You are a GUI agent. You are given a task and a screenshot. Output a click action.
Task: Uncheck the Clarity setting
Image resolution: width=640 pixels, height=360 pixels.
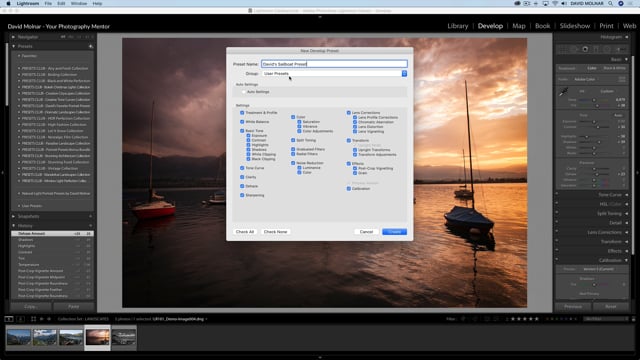[242, 177]
